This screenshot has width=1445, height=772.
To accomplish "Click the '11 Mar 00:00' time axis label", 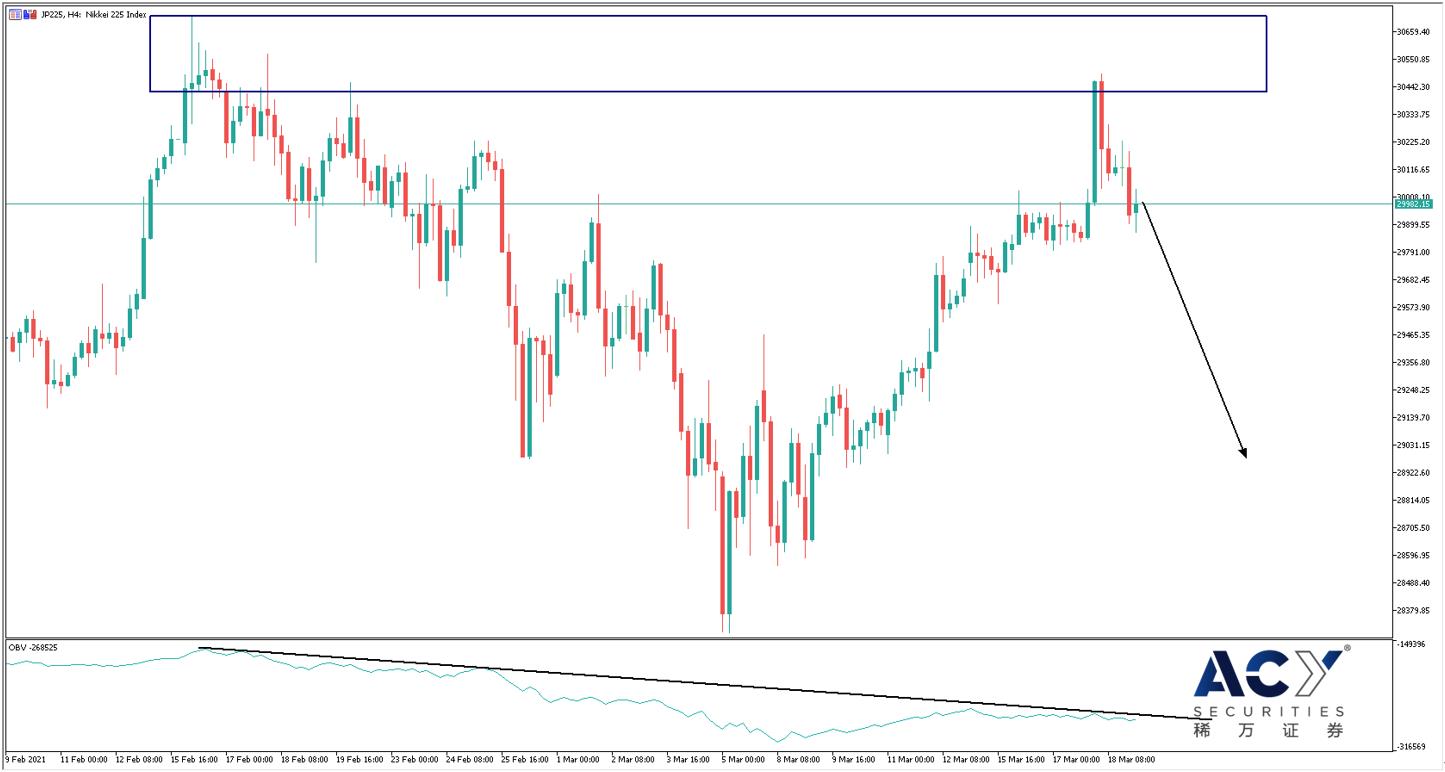I will click(910, 759).
